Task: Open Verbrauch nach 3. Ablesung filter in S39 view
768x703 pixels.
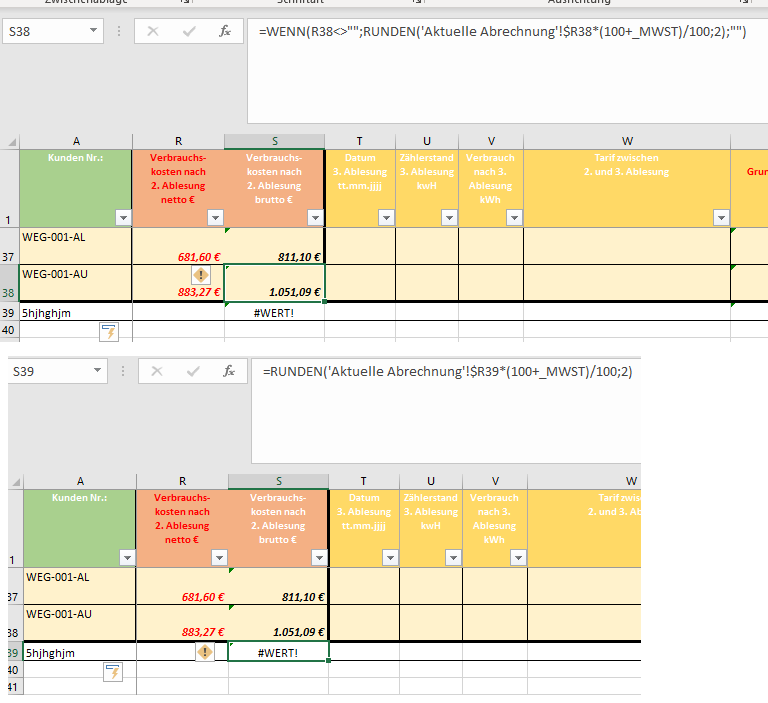Action: 518,558
